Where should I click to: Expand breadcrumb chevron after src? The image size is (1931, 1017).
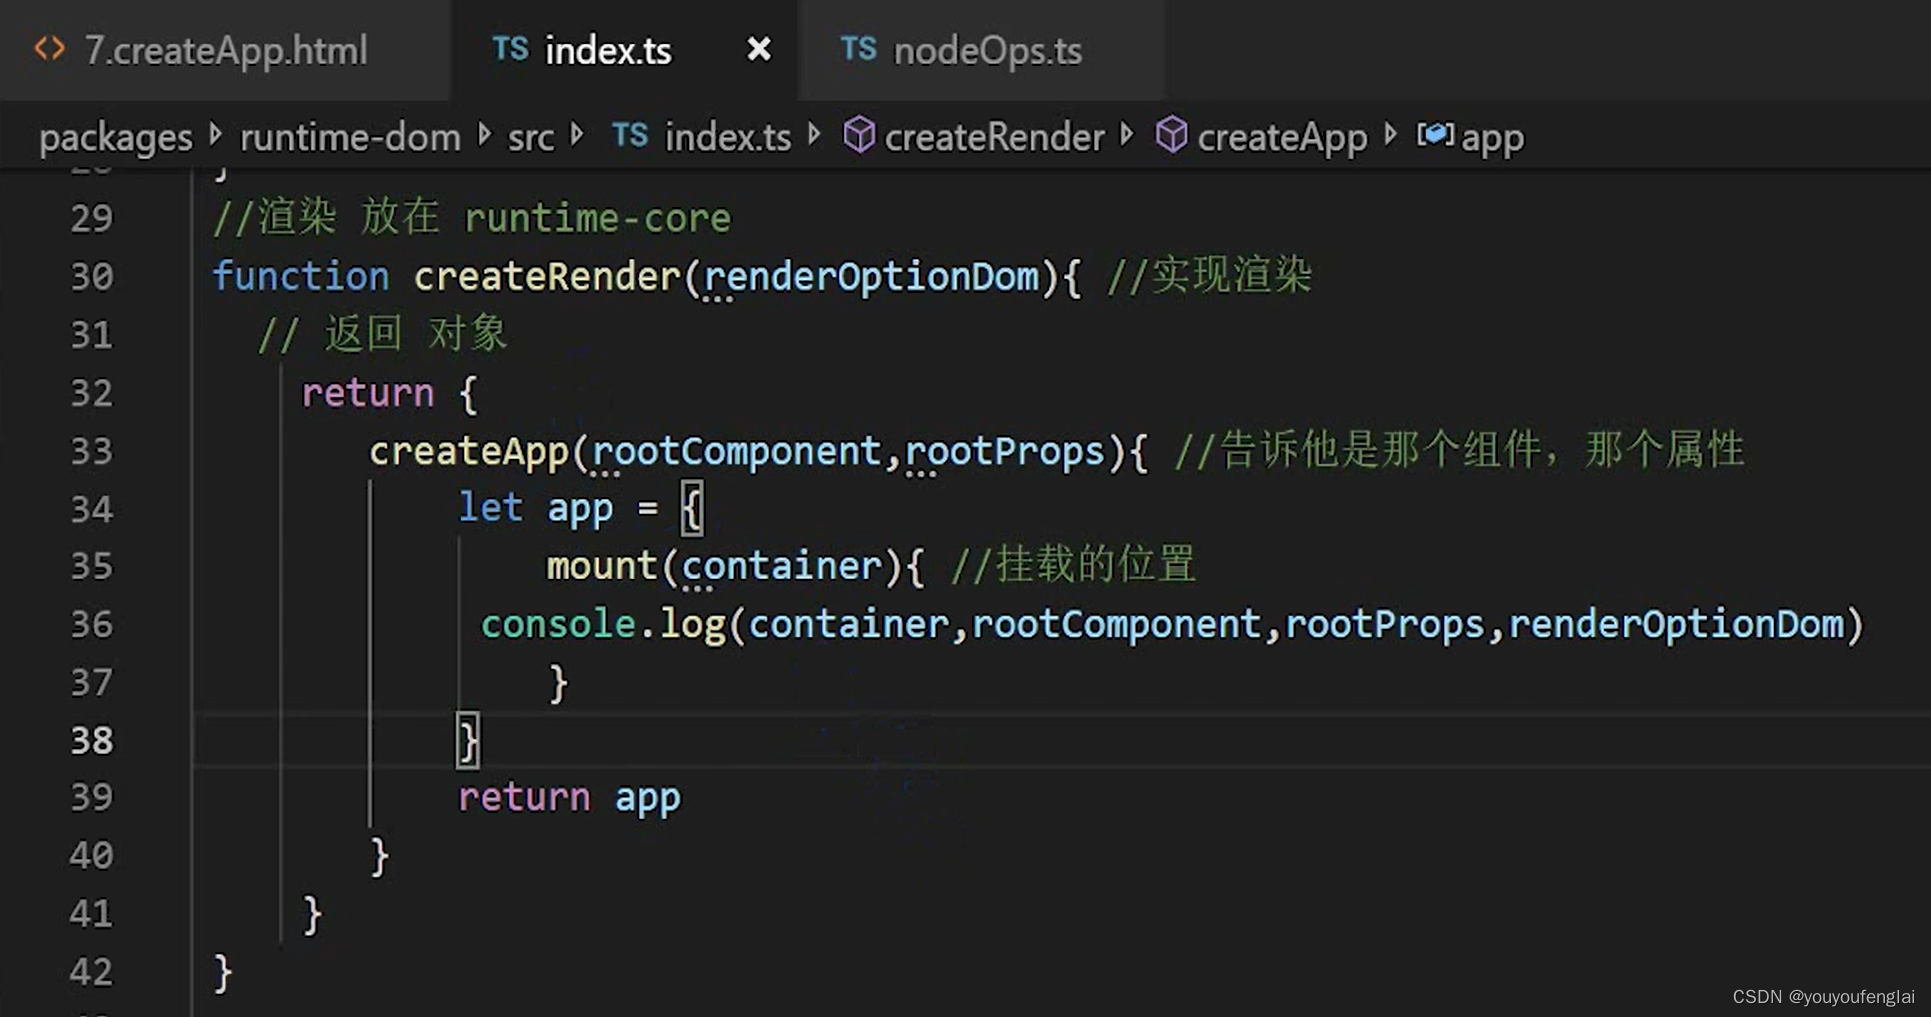click(x=577, y=134)
